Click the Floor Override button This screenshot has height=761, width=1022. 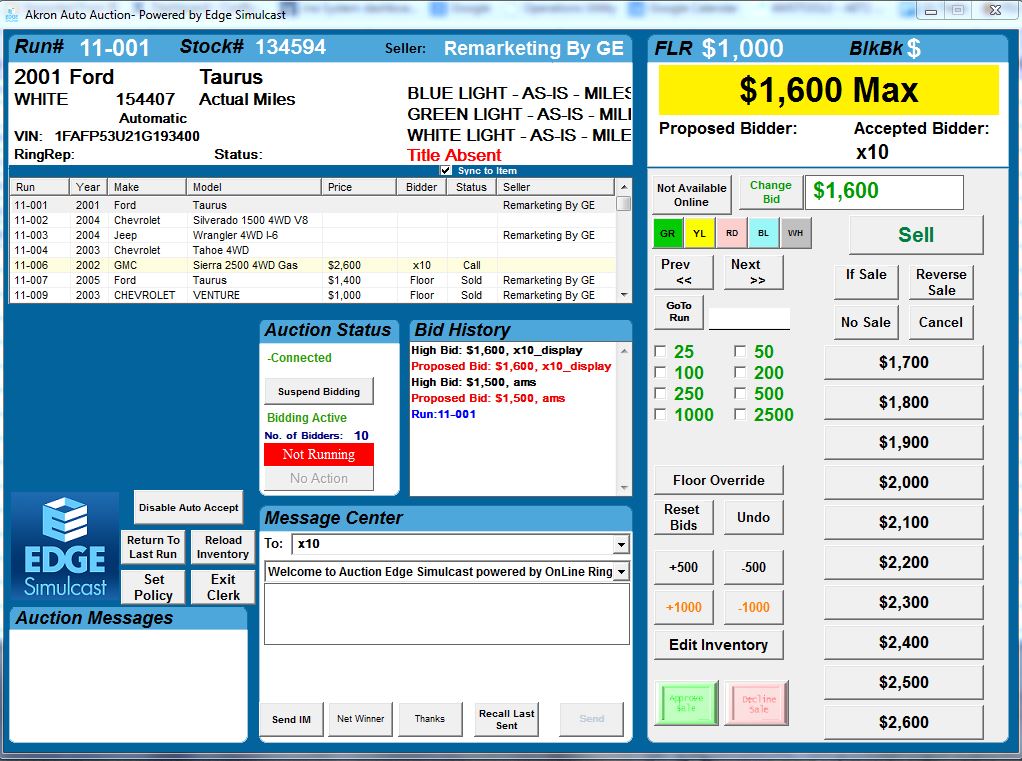pos(718,480)
